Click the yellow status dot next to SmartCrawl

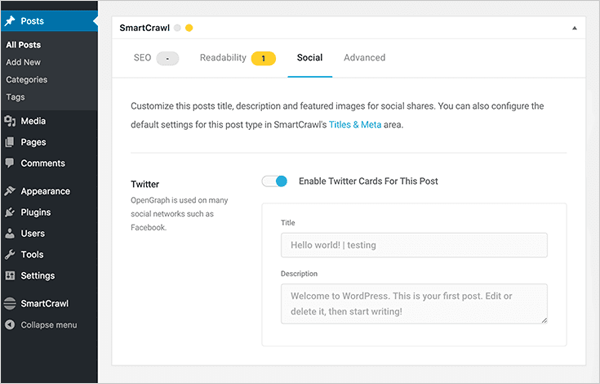[189, 28]
